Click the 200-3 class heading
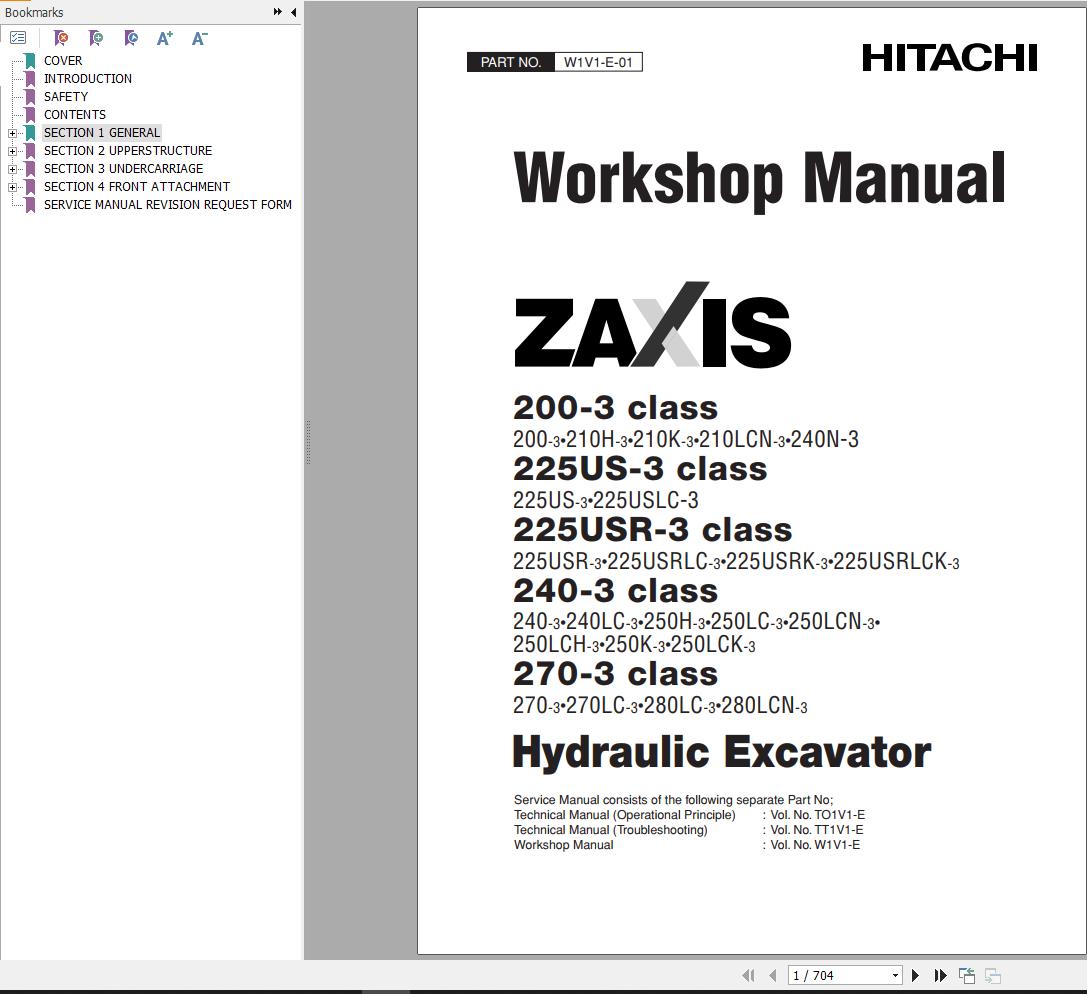The width and height of the screenshot is (1087, 994). coord(616,408)
